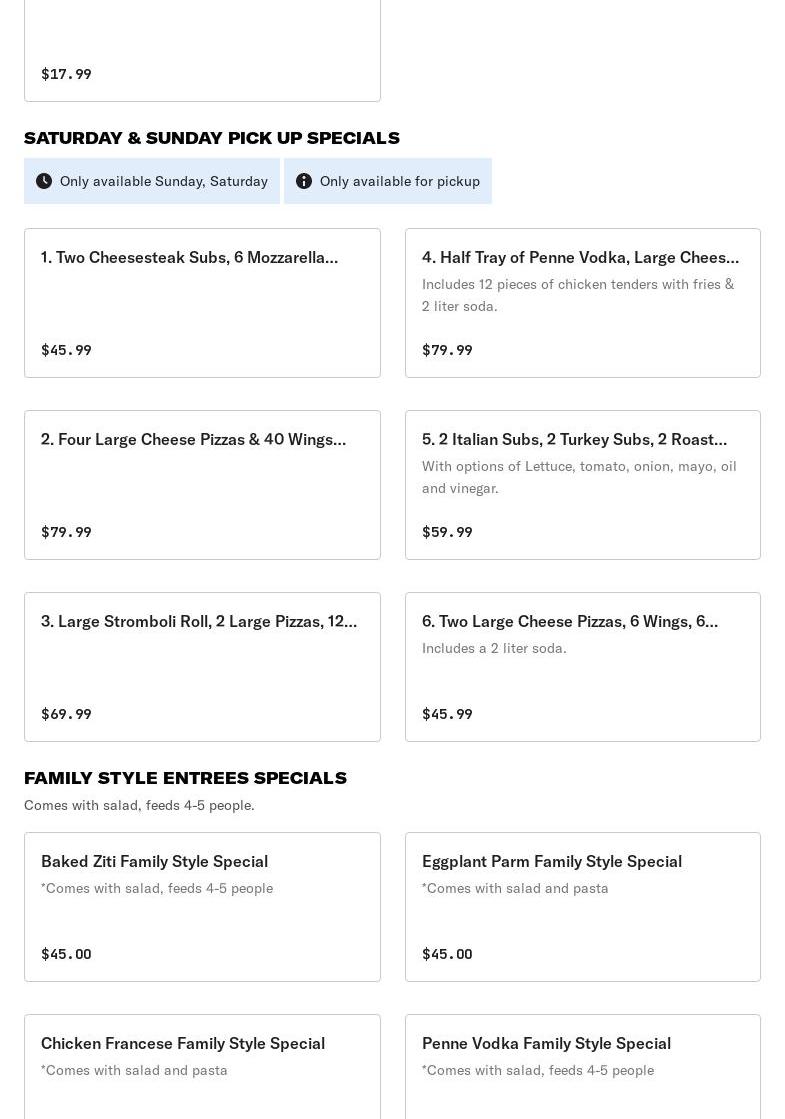Click the Only available Sunday, Saturday badge

coord(152,181)
